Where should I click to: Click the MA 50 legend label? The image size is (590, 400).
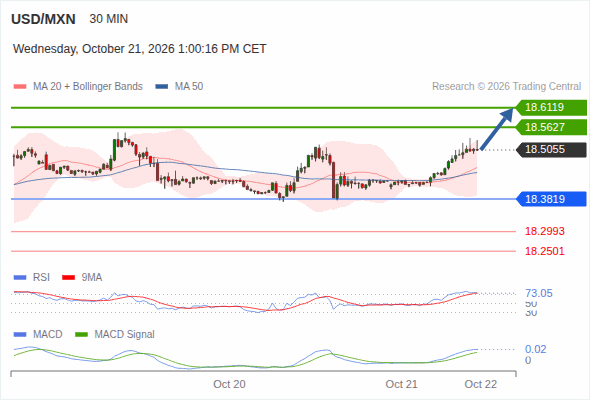coord(189,87)
